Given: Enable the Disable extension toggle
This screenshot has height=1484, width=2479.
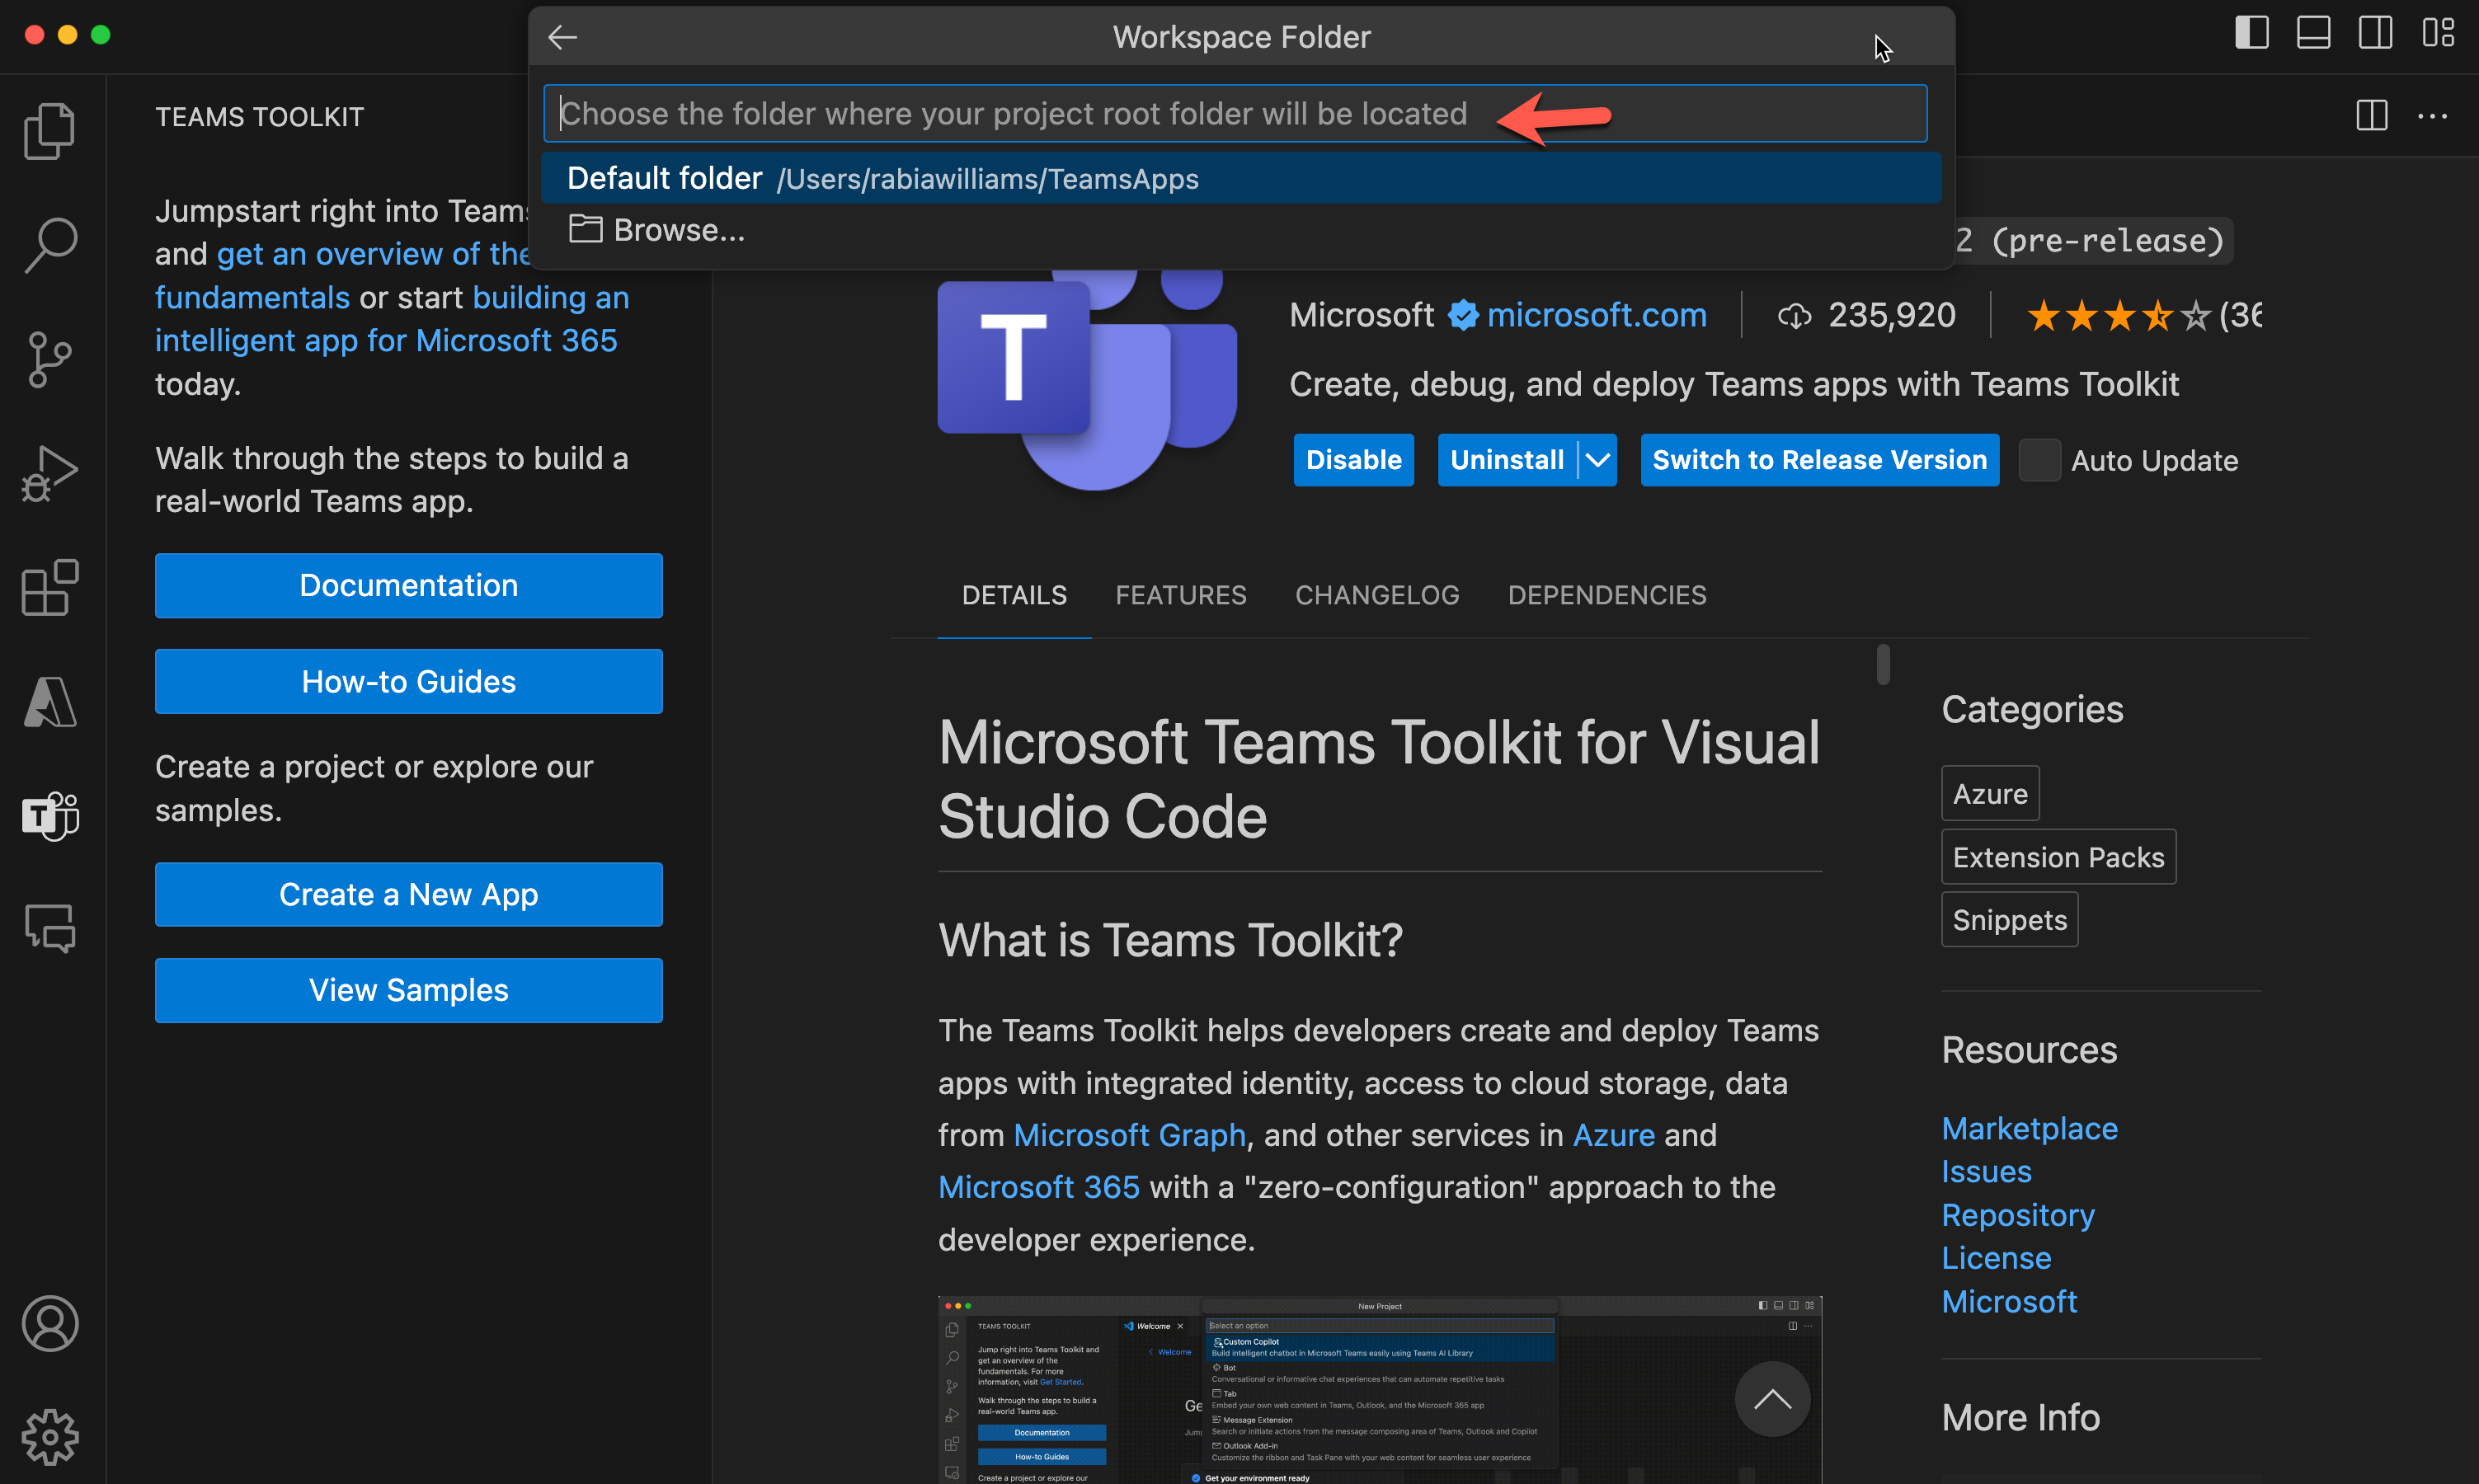Looking at the screenshot, I should click(x=1352, y=461).
